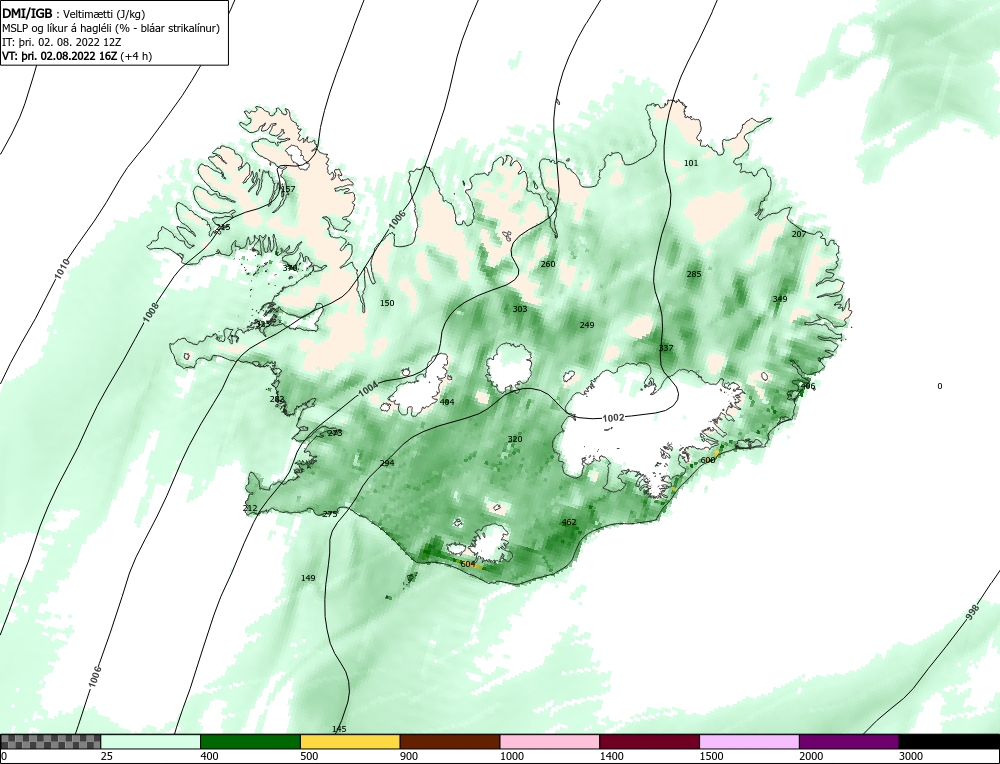1000x764 pixels.
Task: Pick the dark green 400–500 legend swatch
Action: click(250, 741)
